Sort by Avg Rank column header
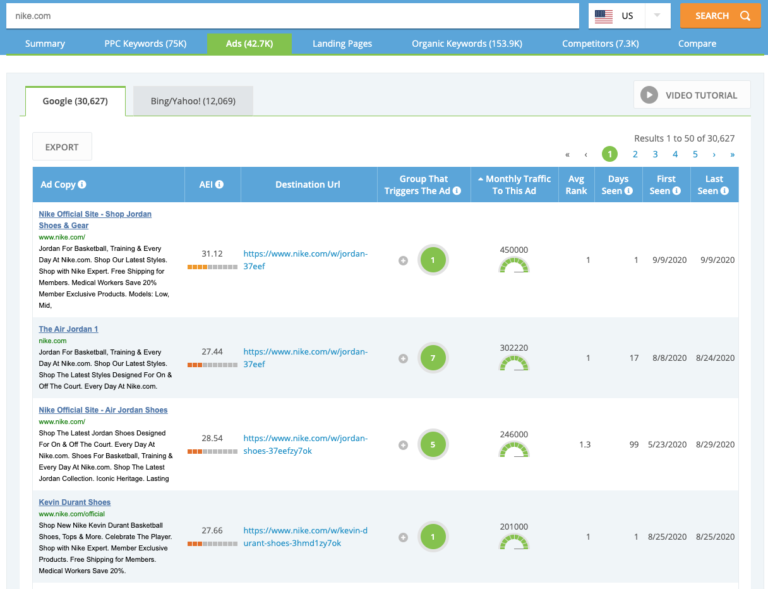Image resolution: width=768 pixels, height=589 pixels. click(x=576, y=185)
